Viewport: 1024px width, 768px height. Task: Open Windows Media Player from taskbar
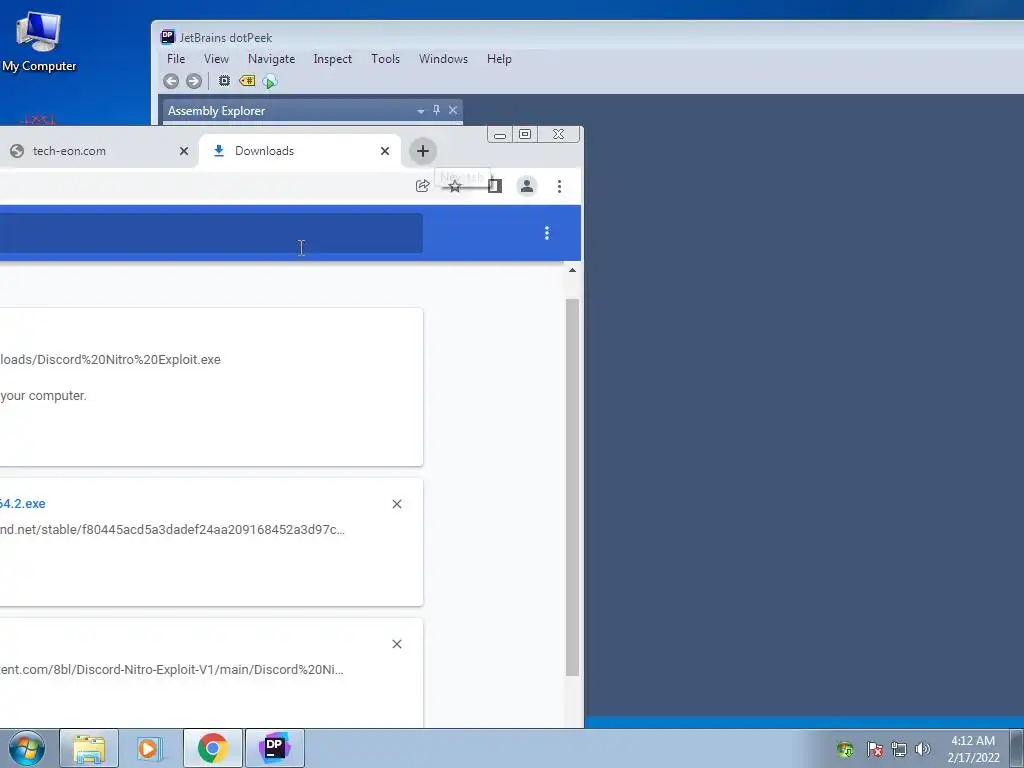point(150,748)
